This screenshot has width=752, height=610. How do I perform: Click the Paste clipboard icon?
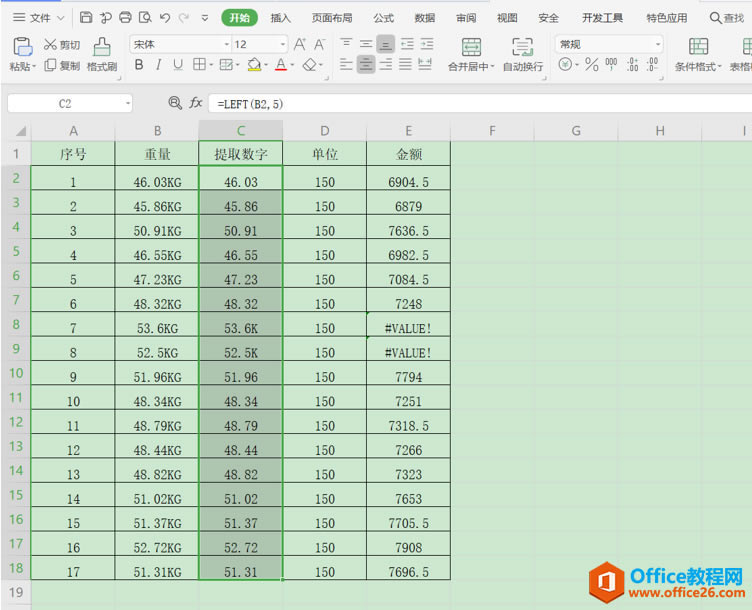22,47
